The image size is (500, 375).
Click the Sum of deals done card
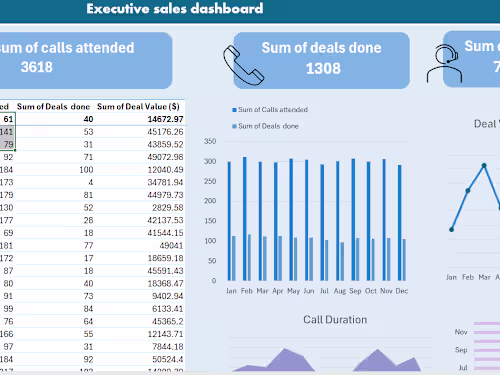pos(321,60)
